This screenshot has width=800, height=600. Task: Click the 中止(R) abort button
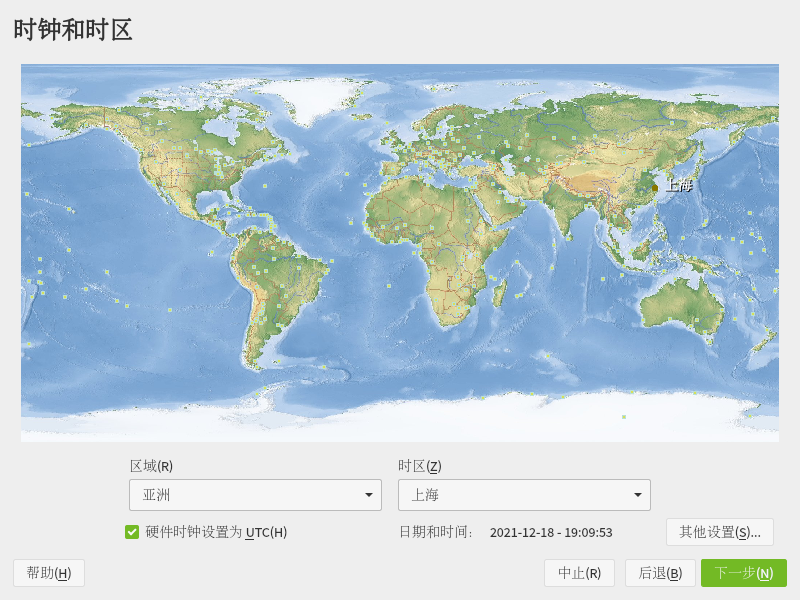coord(579,573)
